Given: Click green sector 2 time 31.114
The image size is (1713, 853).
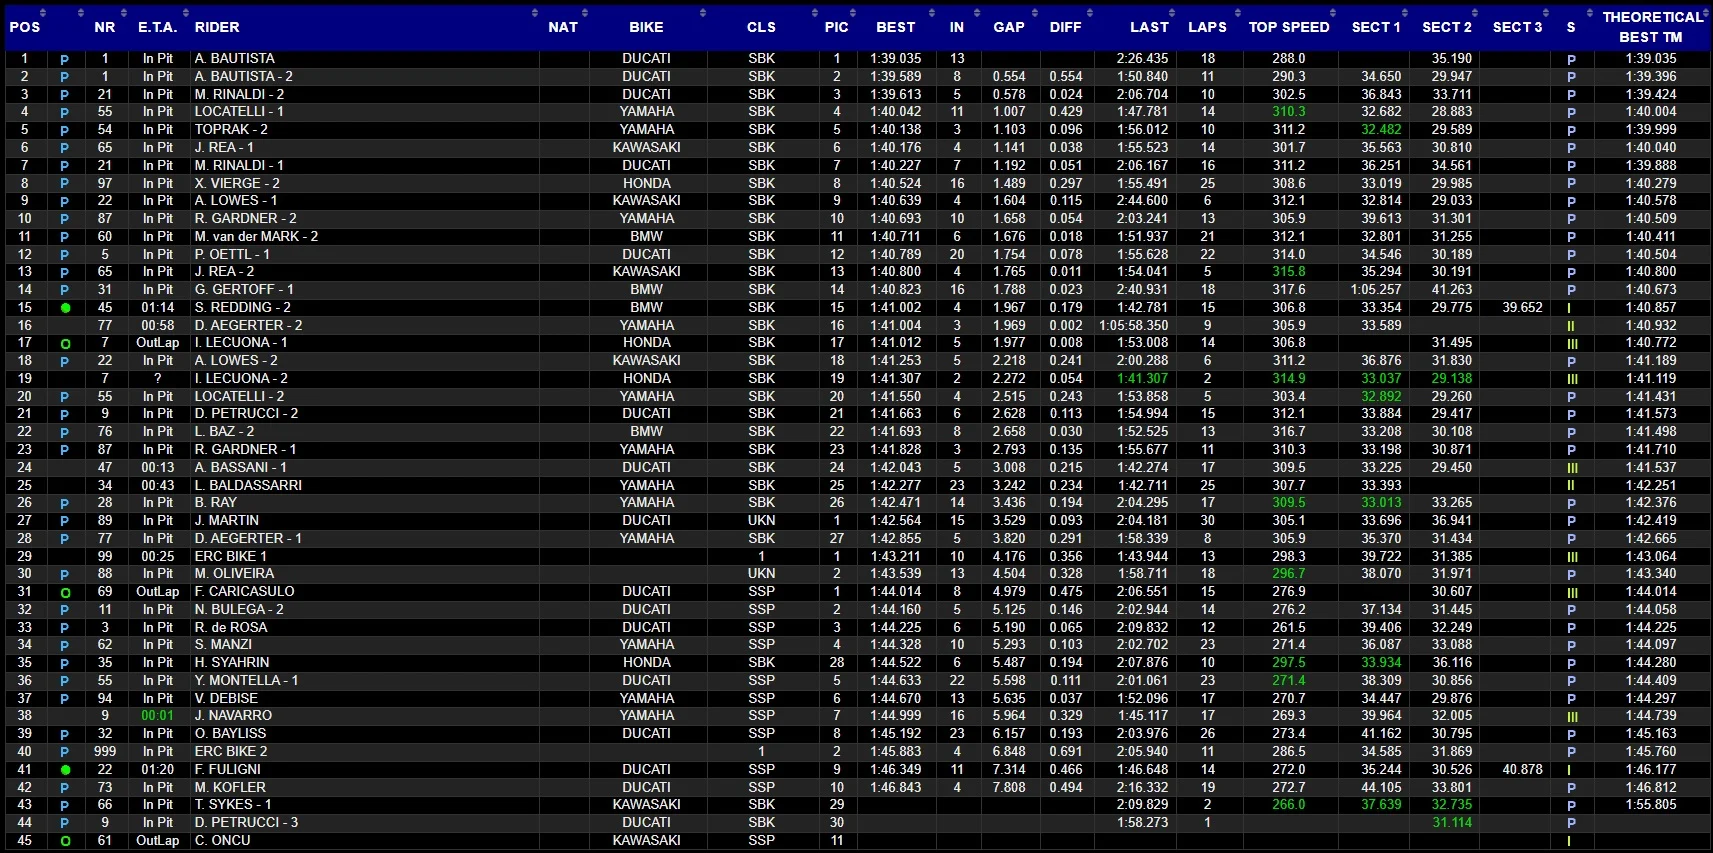Looking at the screenshot, I should point(1452,823).
